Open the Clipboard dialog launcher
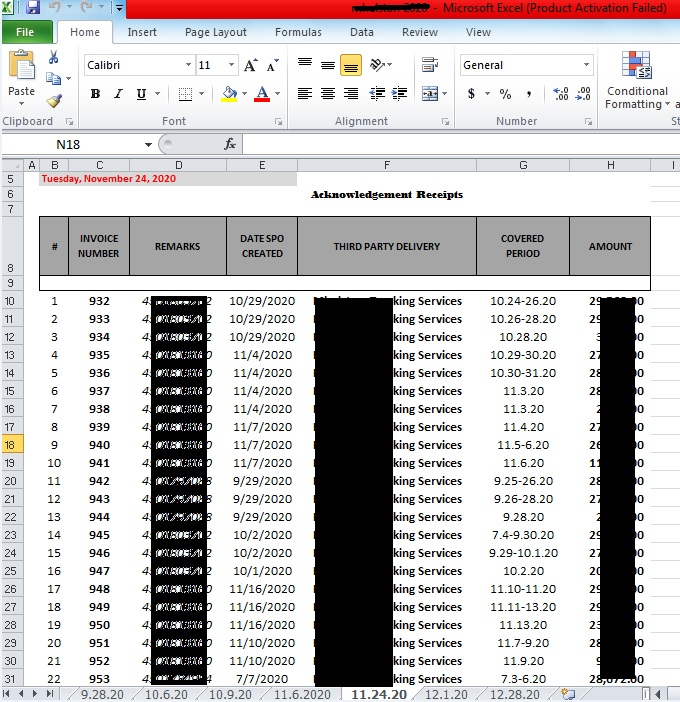The height and width of the screenshot is (702, 680). click(69, 121)
